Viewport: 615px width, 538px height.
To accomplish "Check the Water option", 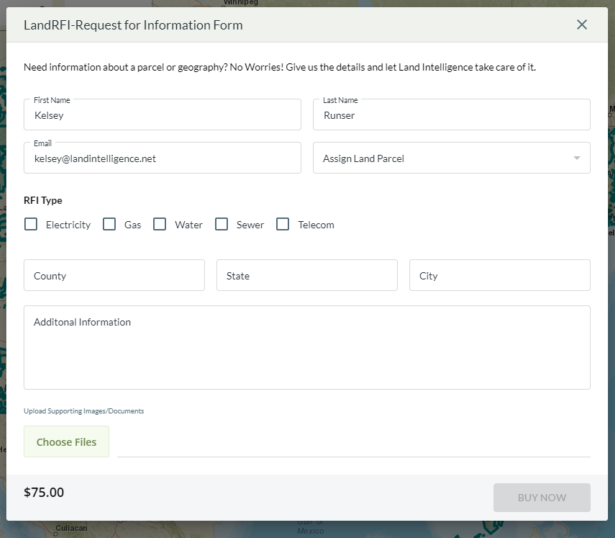I will 160,225.
